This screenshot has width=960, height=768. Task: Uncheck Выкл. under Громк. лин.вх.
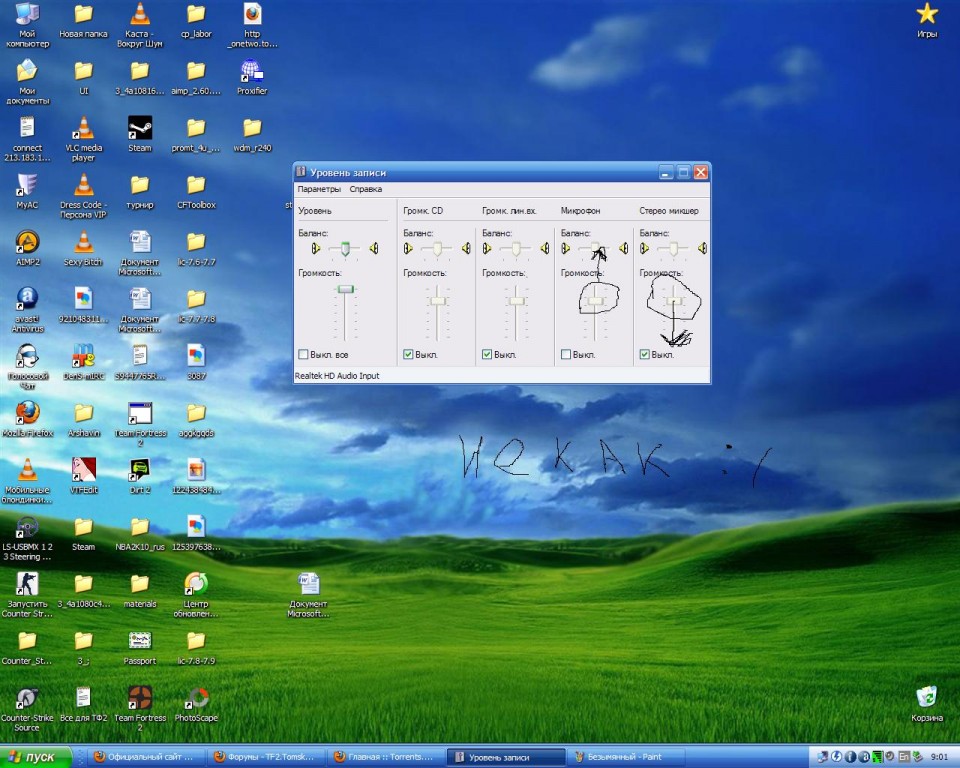coord(487,354)
